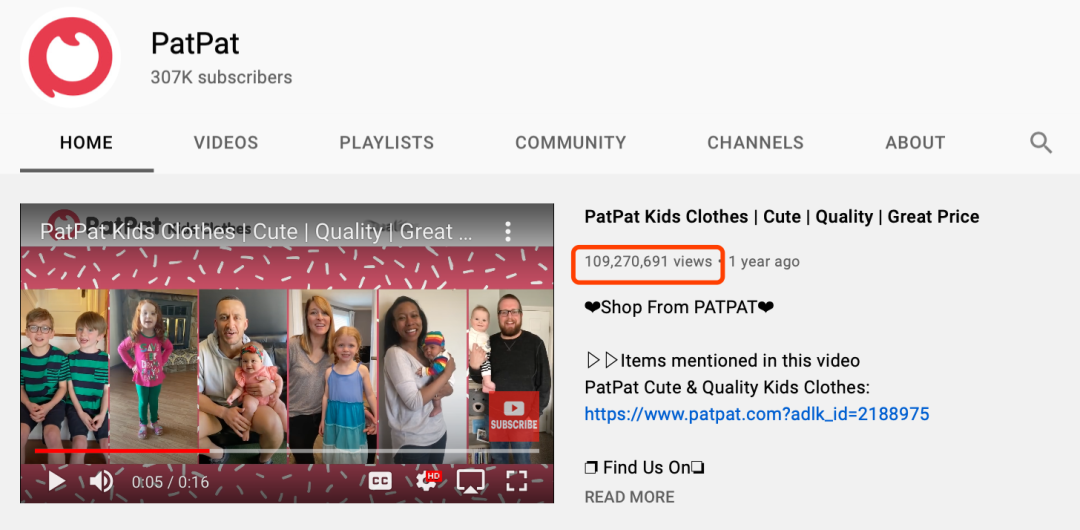Click the featured video frame with families
Image resolution: width=1080 pixels, height=530 pixels.
pos(287,353)
